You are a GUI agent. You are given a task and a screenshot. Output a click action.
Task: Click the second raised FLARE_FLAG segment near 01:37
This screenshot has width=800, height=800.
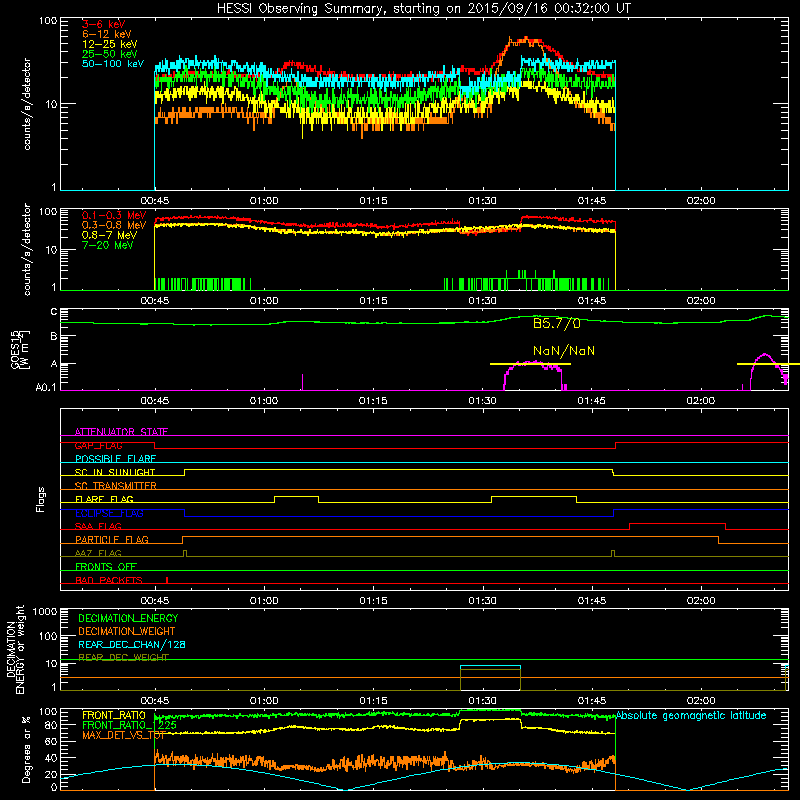click(x=534, y=496)
